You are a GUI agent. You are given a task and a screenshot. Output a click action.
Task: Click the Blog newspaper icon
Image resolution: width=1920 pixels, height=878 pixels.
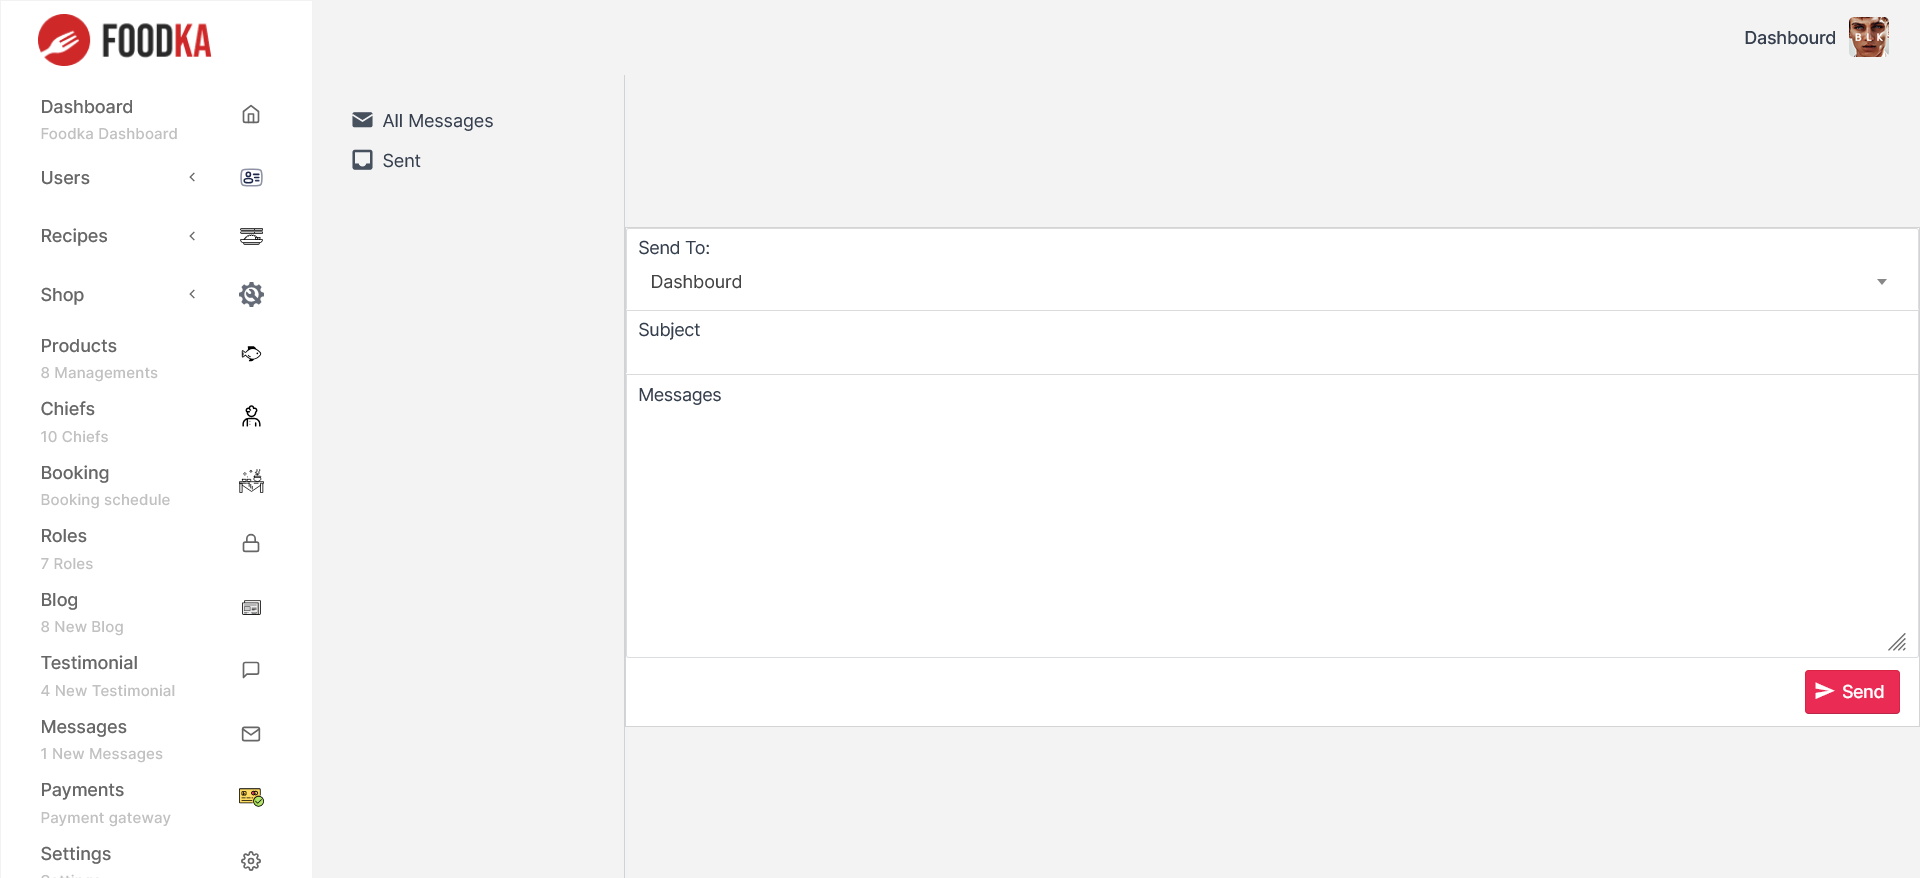click(251, 608)
